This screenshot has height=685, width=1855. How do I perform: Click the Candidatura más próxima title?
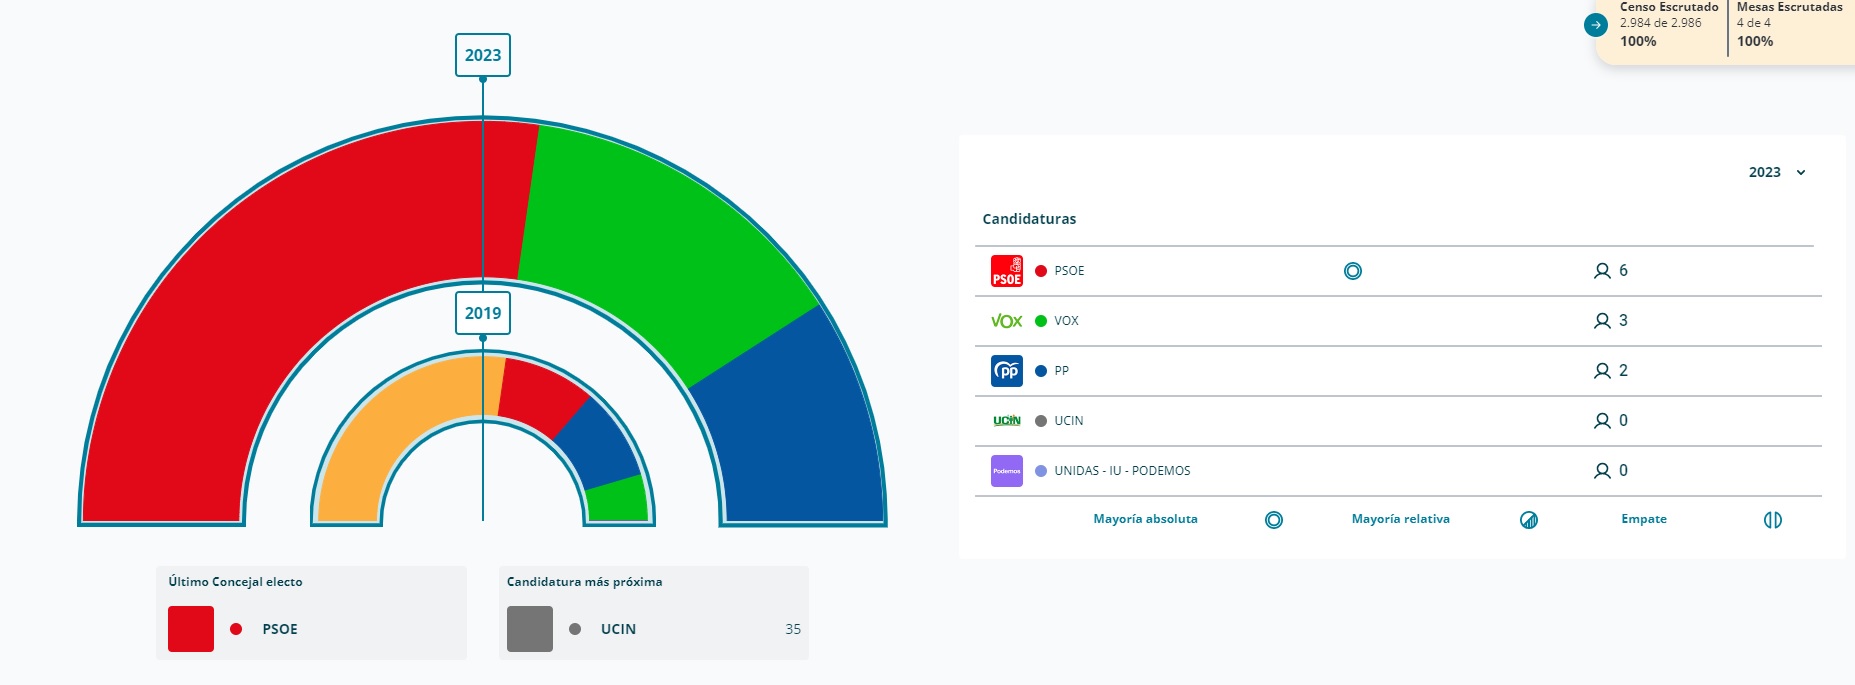point(584,582)
